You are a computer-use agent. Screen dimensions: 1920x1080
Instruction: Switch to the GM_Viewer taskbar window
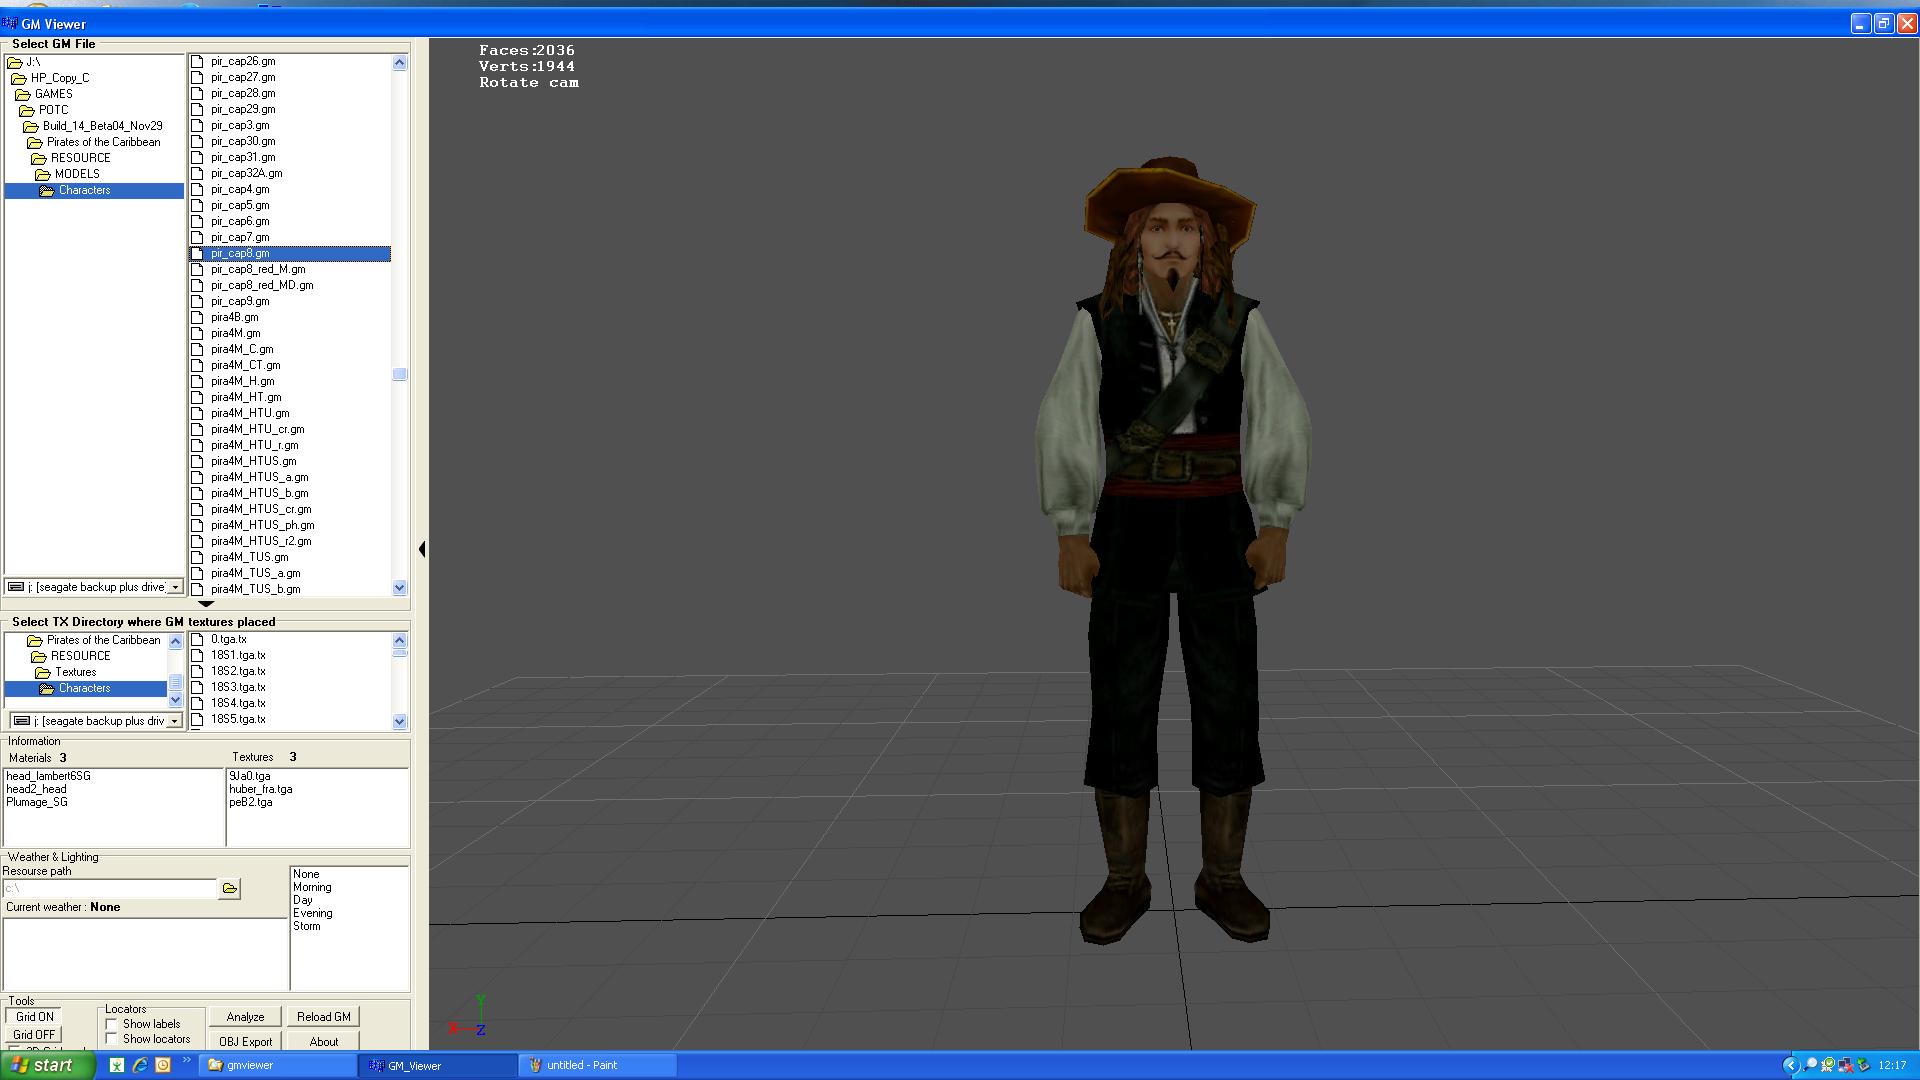(x=437, y=1065)
